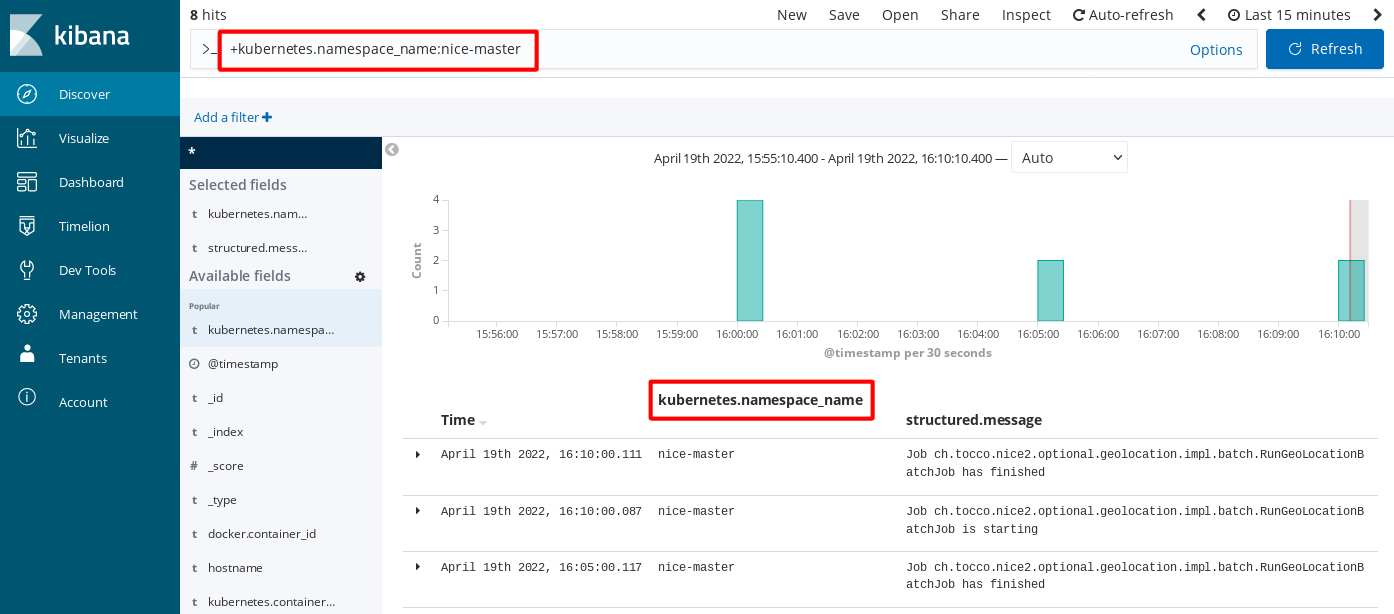The width and height of the screenshot is (1394, 614).
Task: Navigate to Dev Tools
Action: tap(90, 270)
